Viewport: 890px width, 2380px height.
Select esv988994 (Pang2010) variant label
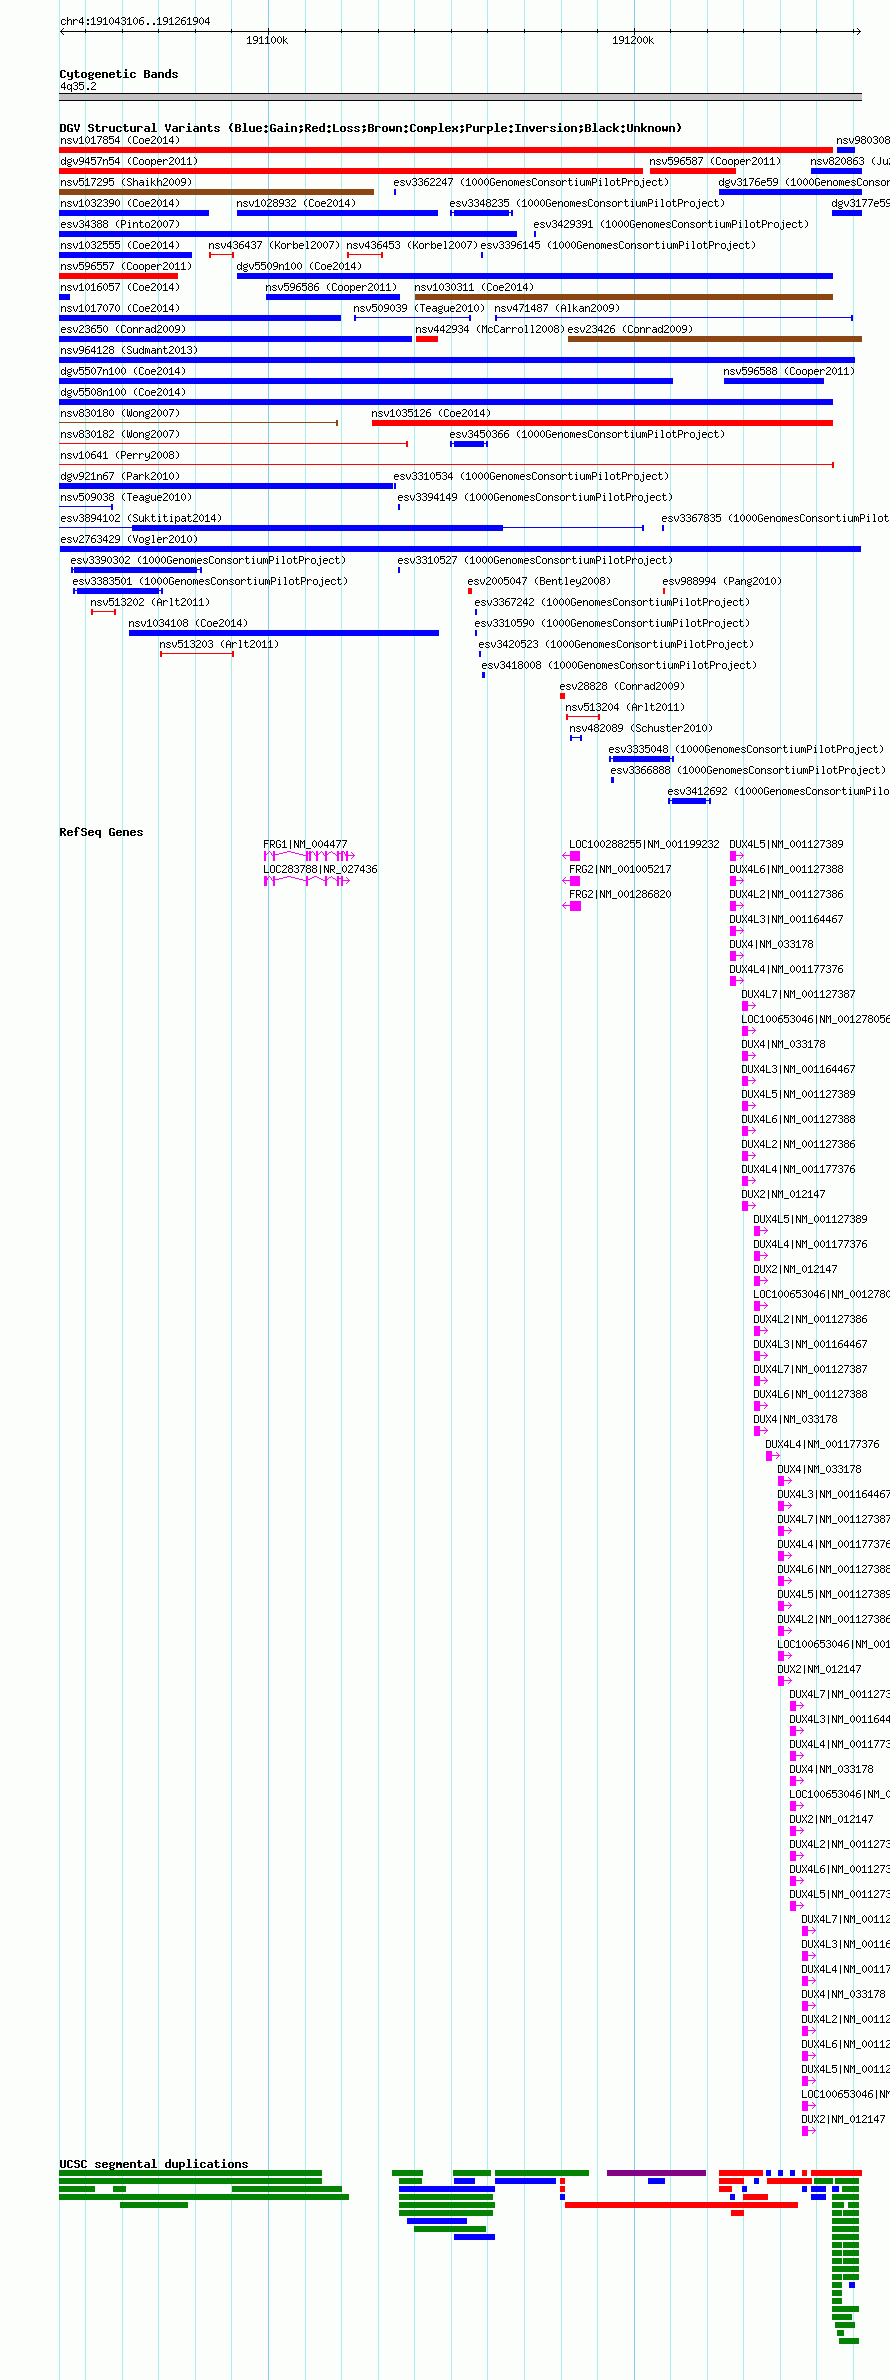pyautogui.click(x=722, y=581)
